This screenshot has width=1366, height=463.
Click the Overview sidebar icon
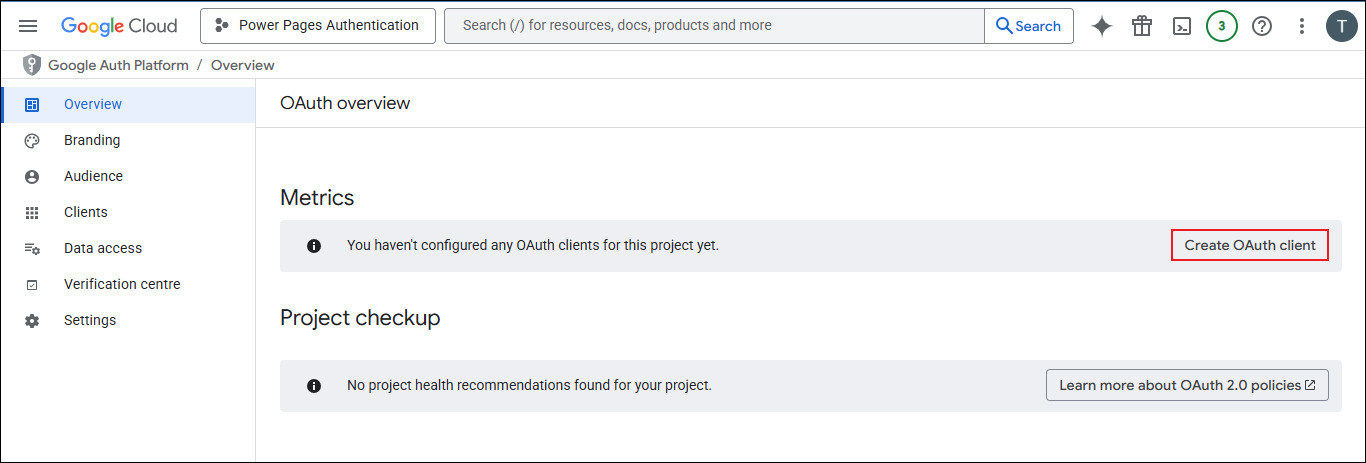[x=32, y=104]
